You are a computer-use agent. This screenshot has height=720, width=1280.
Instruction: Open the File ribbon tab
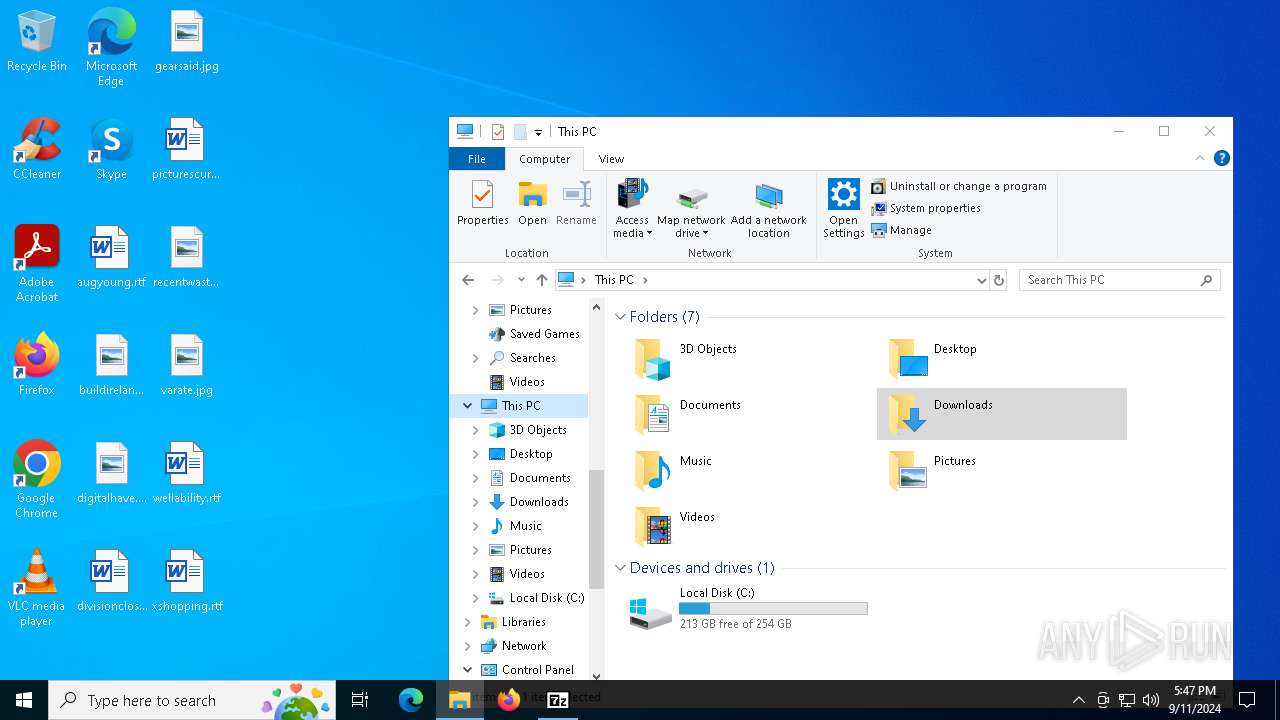[x=477, y=159]
